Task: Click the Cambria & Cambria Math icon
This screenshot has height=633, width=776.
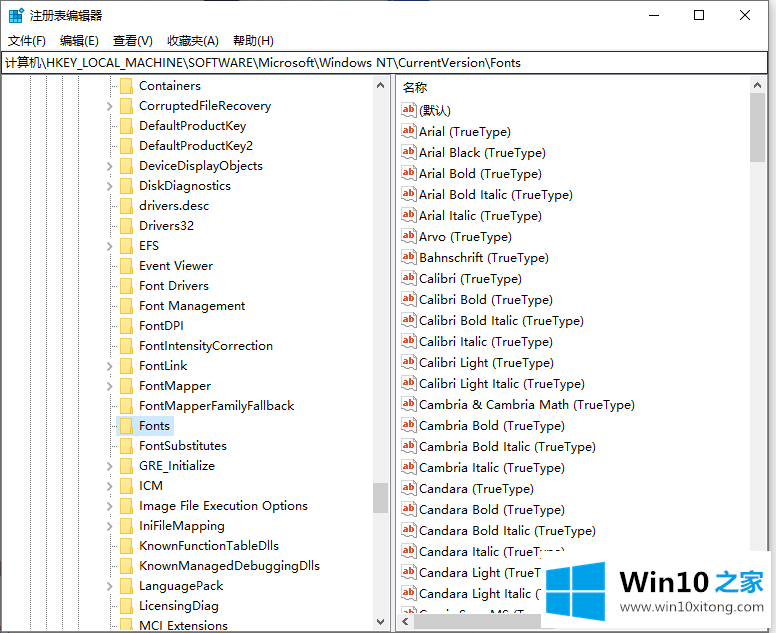Action: (x=408, y=404)
